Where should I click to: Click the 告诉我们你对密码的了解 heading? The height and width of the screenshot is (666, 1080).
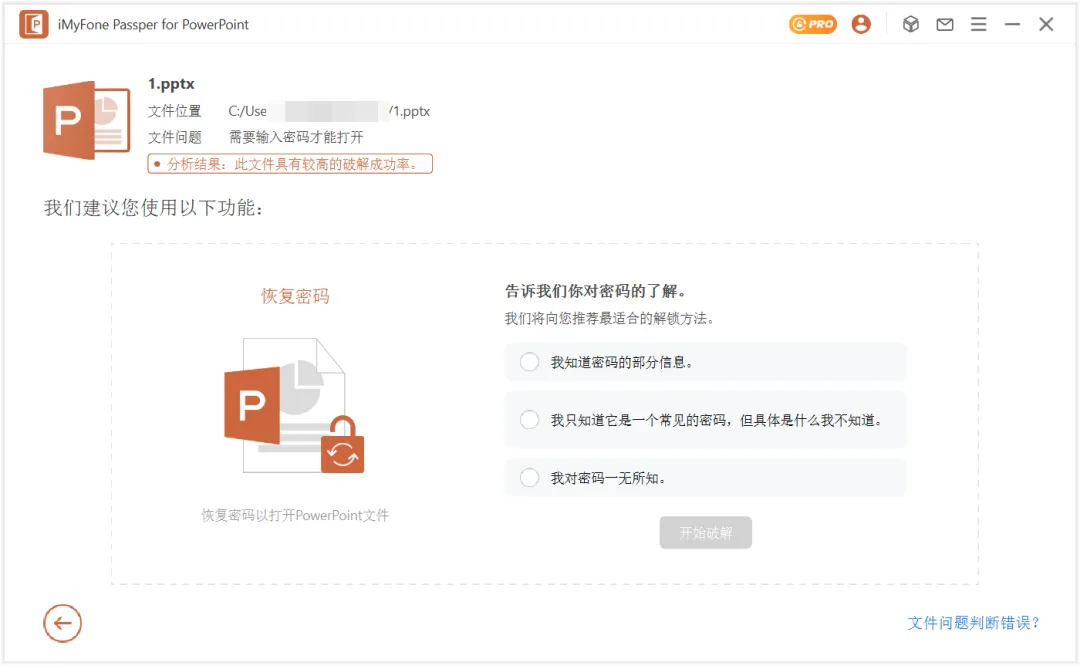596,291
